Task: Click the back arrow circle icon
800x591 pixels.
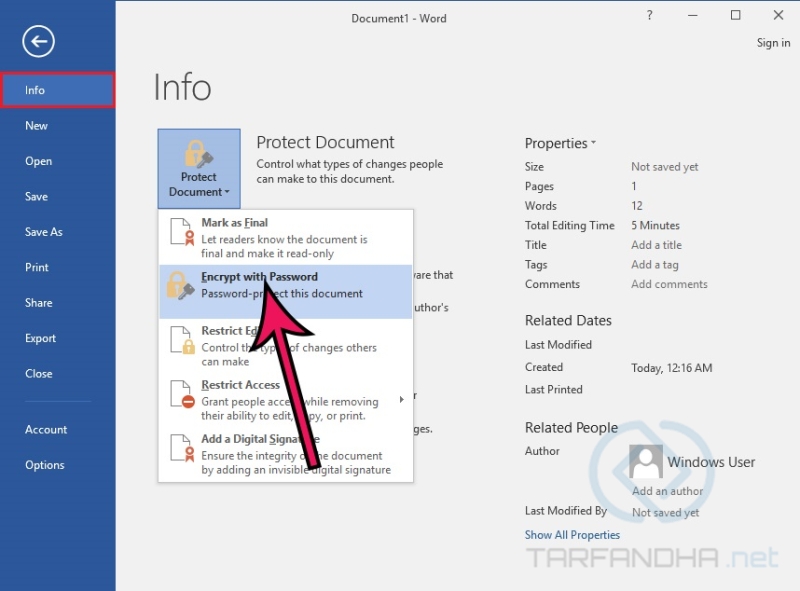Action: [x=38, y=41]
